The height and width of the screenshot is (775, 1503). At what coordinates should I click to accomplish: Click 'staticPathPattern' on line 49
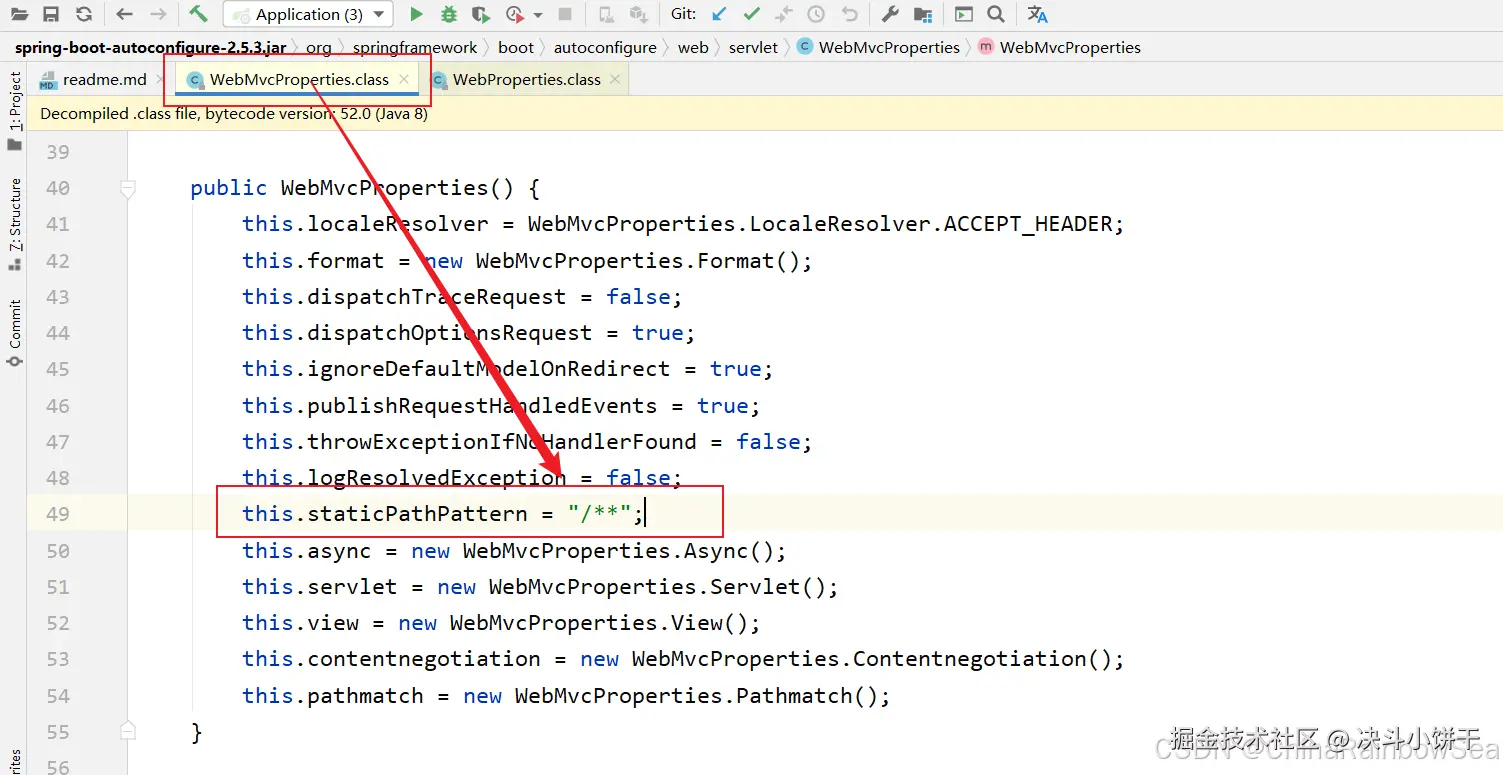417,514
